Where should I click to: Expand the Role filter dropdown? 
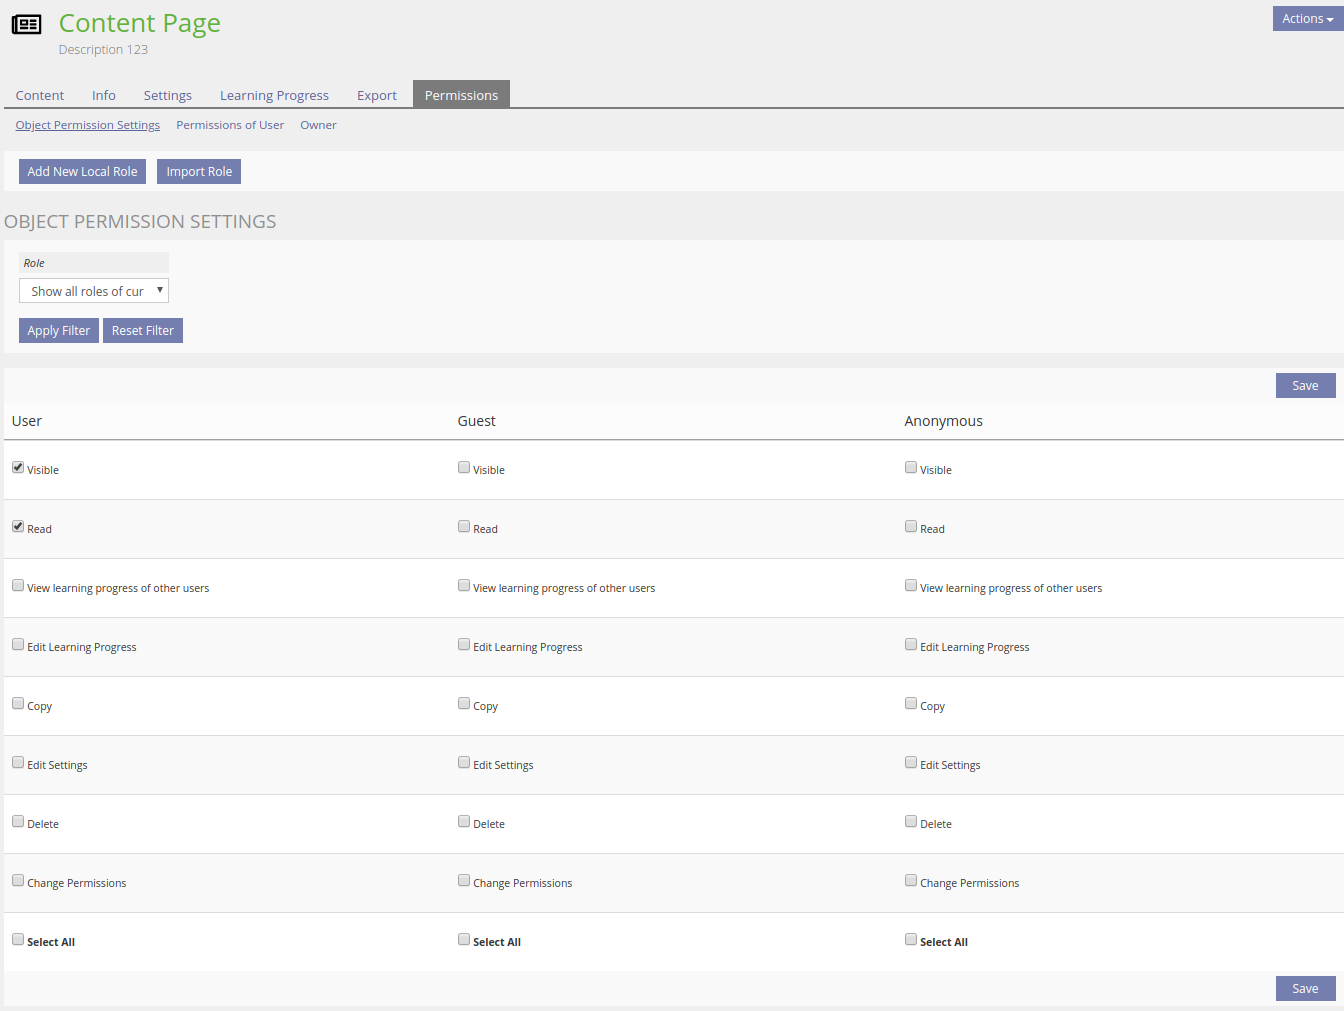[94, 291]
